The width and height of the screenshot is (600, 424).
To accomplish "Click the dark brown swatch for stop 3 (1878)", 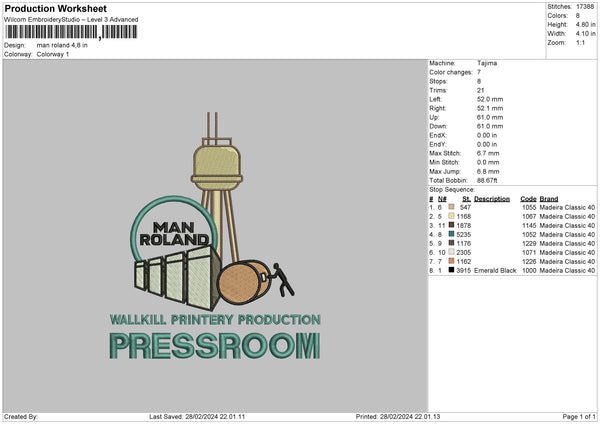I will pos(452,225).
